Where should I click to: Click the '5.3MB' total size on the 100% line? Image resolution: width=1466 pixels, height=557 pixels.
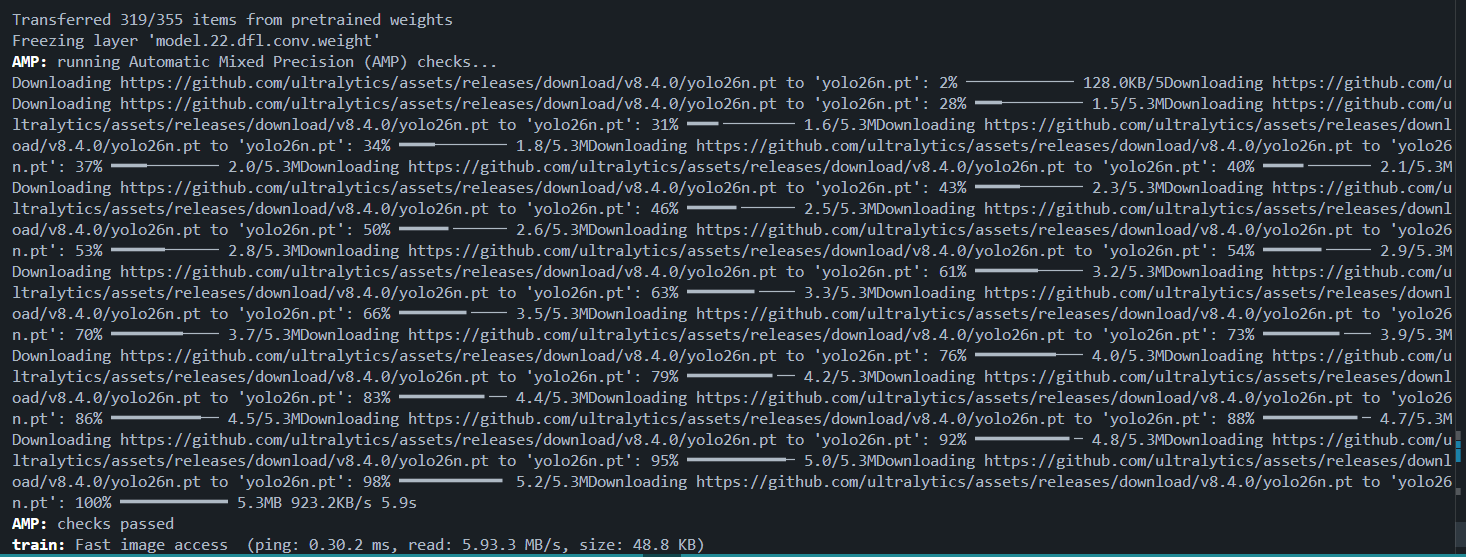click(258, 503)
